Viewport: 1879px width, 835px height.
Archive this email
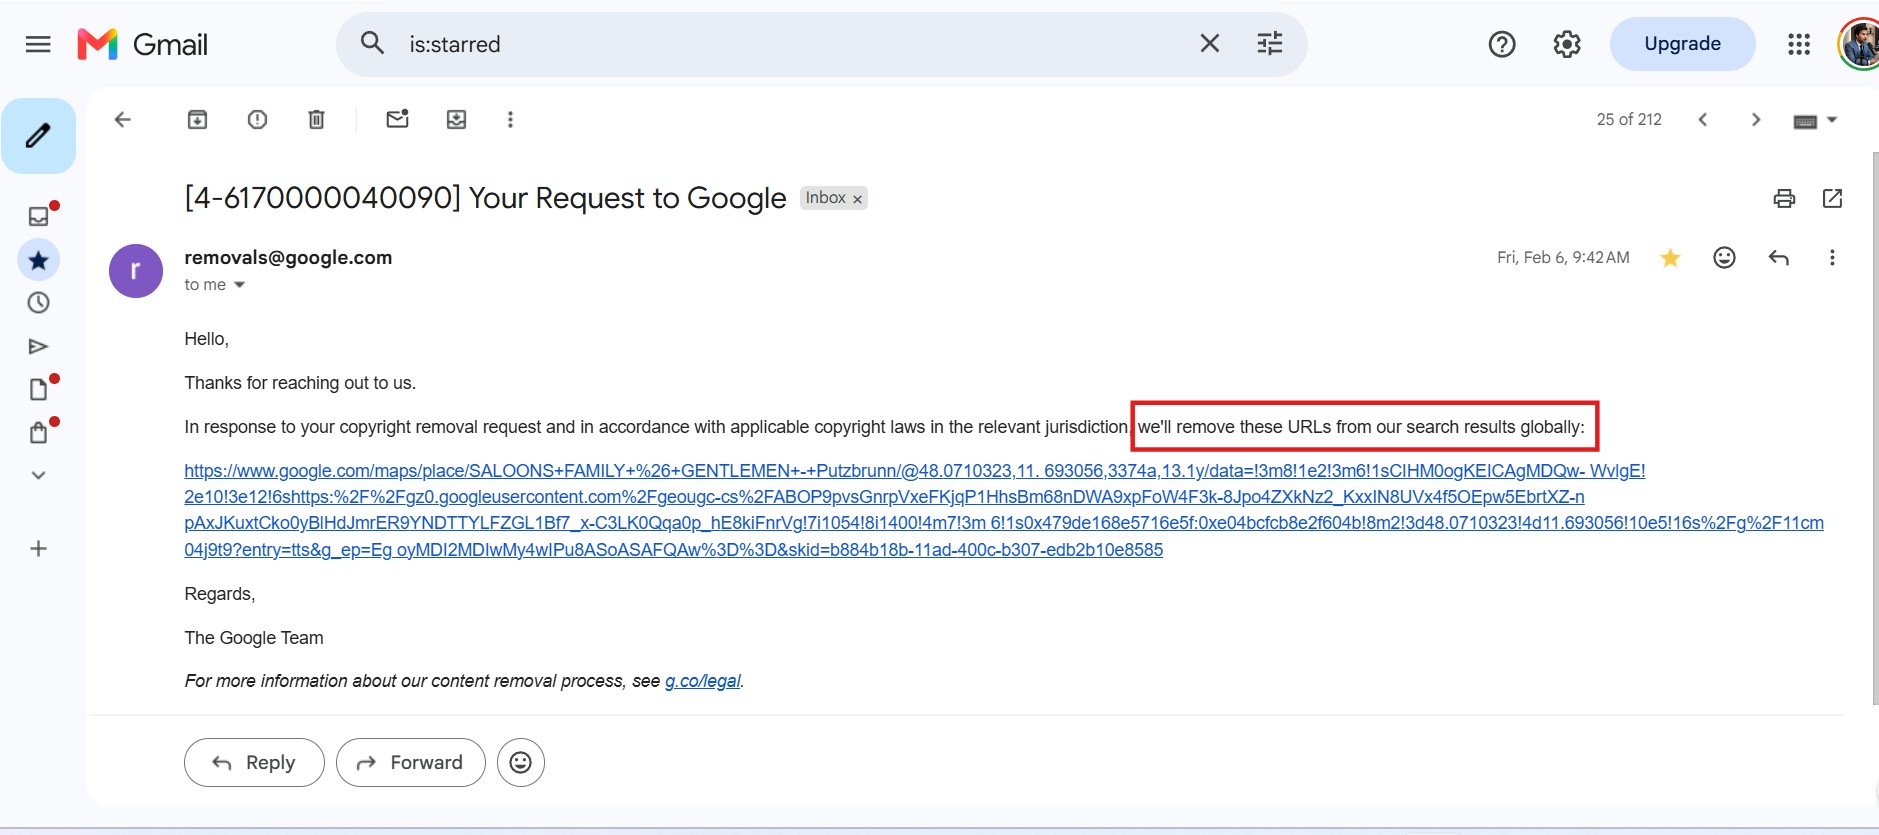coord(197,119)
